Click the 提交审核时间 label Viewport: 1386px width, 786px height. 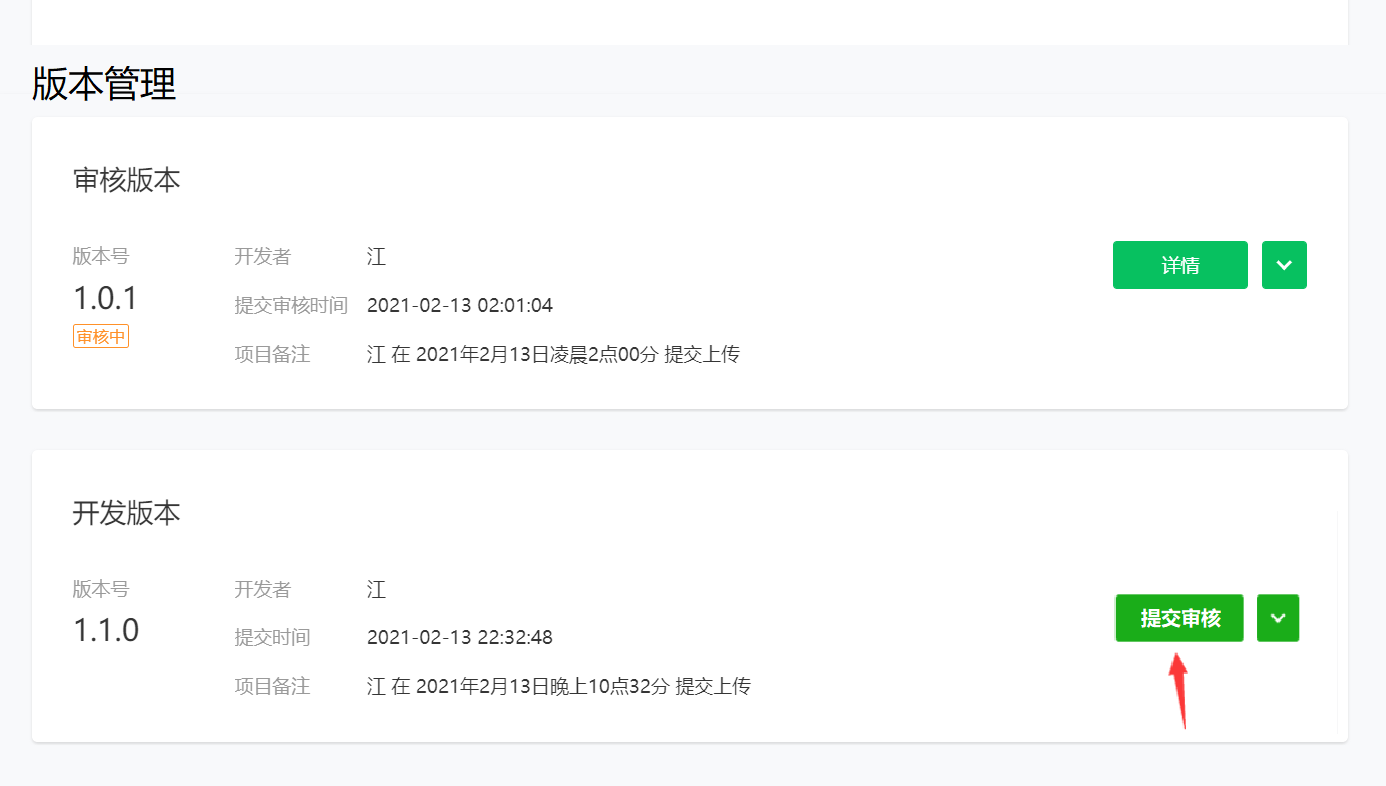(x=291, y=305)
